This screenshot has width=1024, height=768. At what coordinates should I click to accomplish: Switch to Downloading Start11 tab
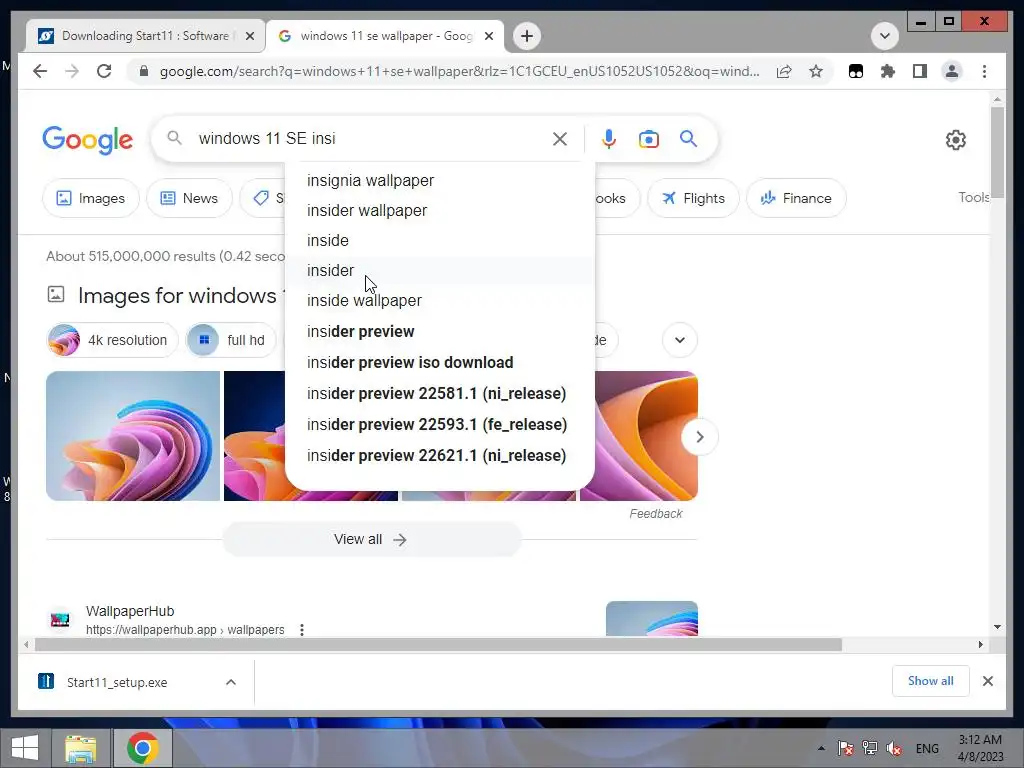point(146,36)
